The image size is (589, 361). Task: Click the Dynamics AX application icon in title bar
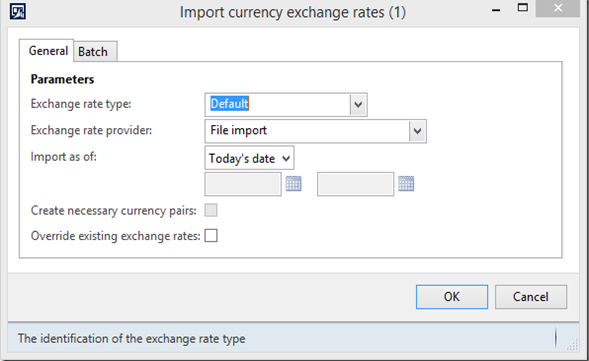[x=18, y=11]
